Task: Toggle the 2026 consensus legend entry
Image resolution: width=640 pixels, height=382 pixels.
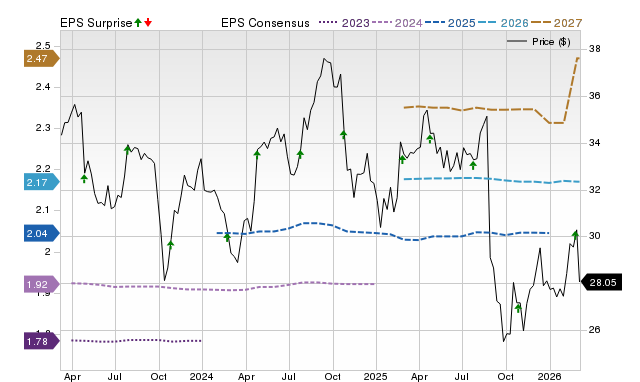Action: [x=503, y=23]
